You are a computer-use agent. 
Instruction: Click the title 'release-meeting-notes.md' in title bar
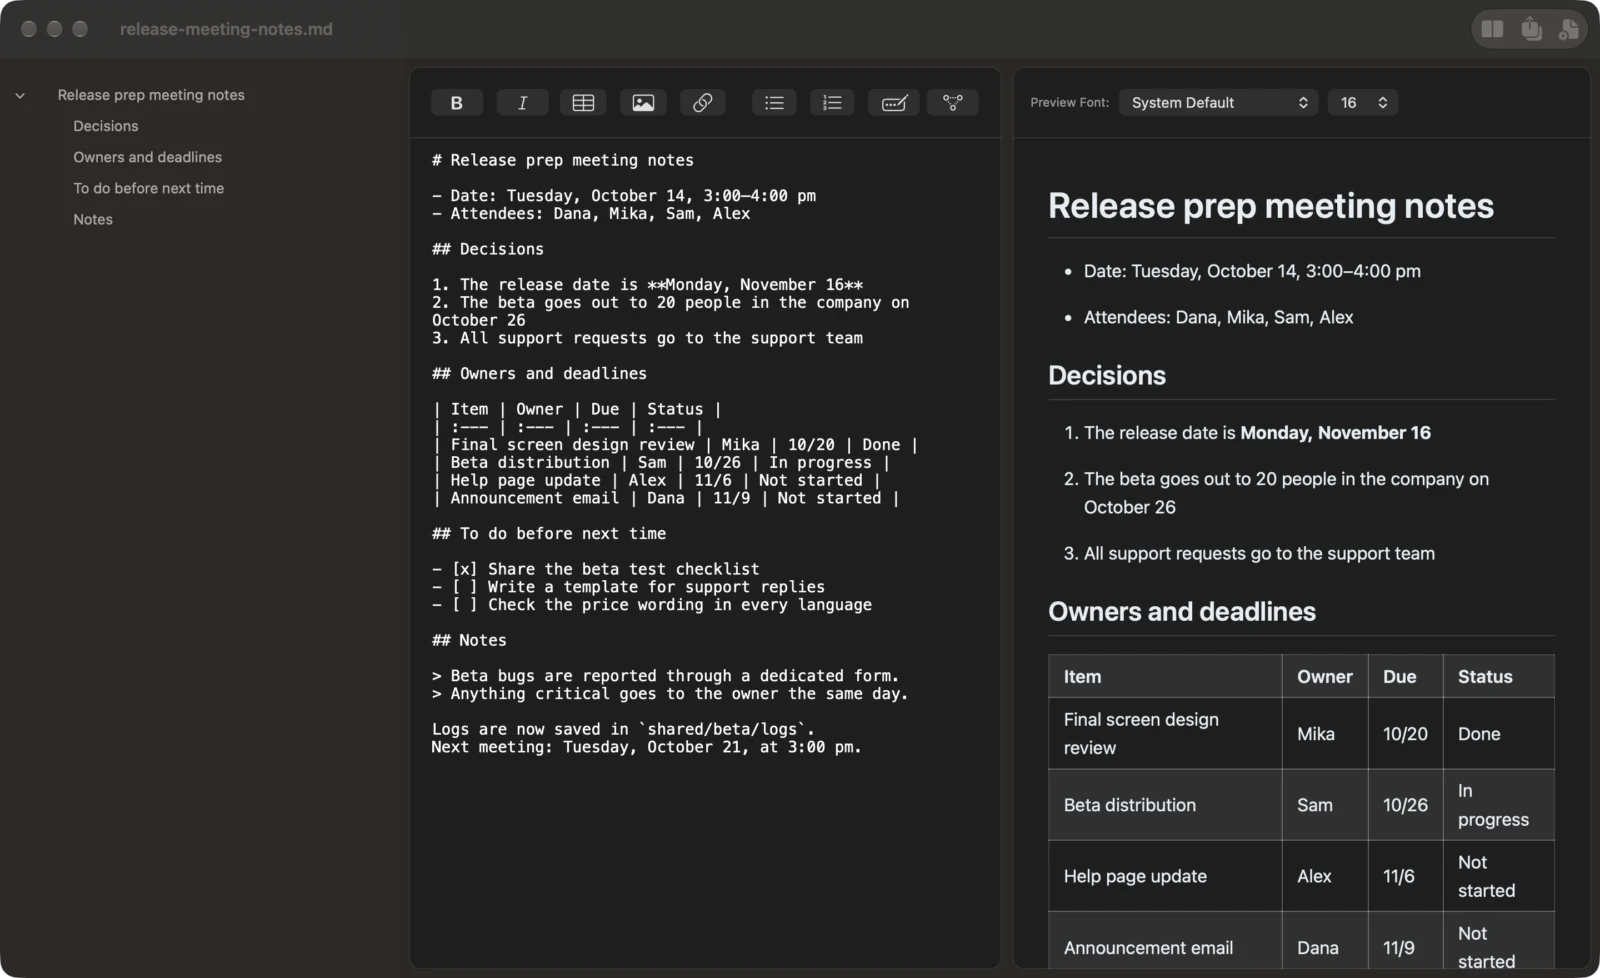226,29
